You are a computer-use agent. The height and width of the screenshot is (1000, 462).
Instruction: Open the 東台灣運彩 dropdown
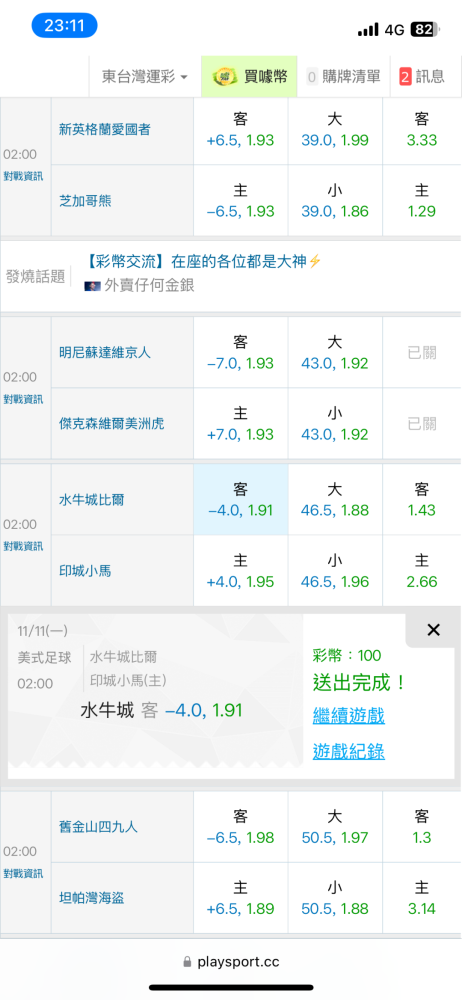[145, 77]
